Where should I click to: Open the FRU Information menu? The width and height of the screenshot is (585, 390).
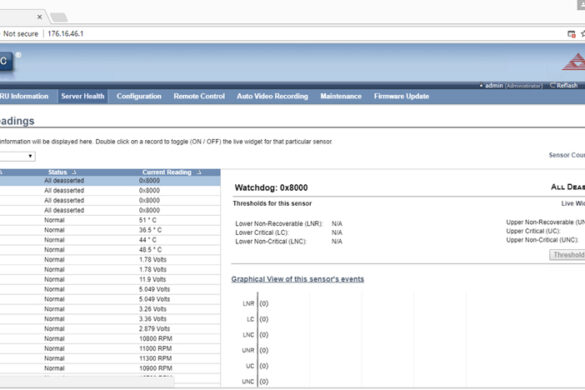24,96
